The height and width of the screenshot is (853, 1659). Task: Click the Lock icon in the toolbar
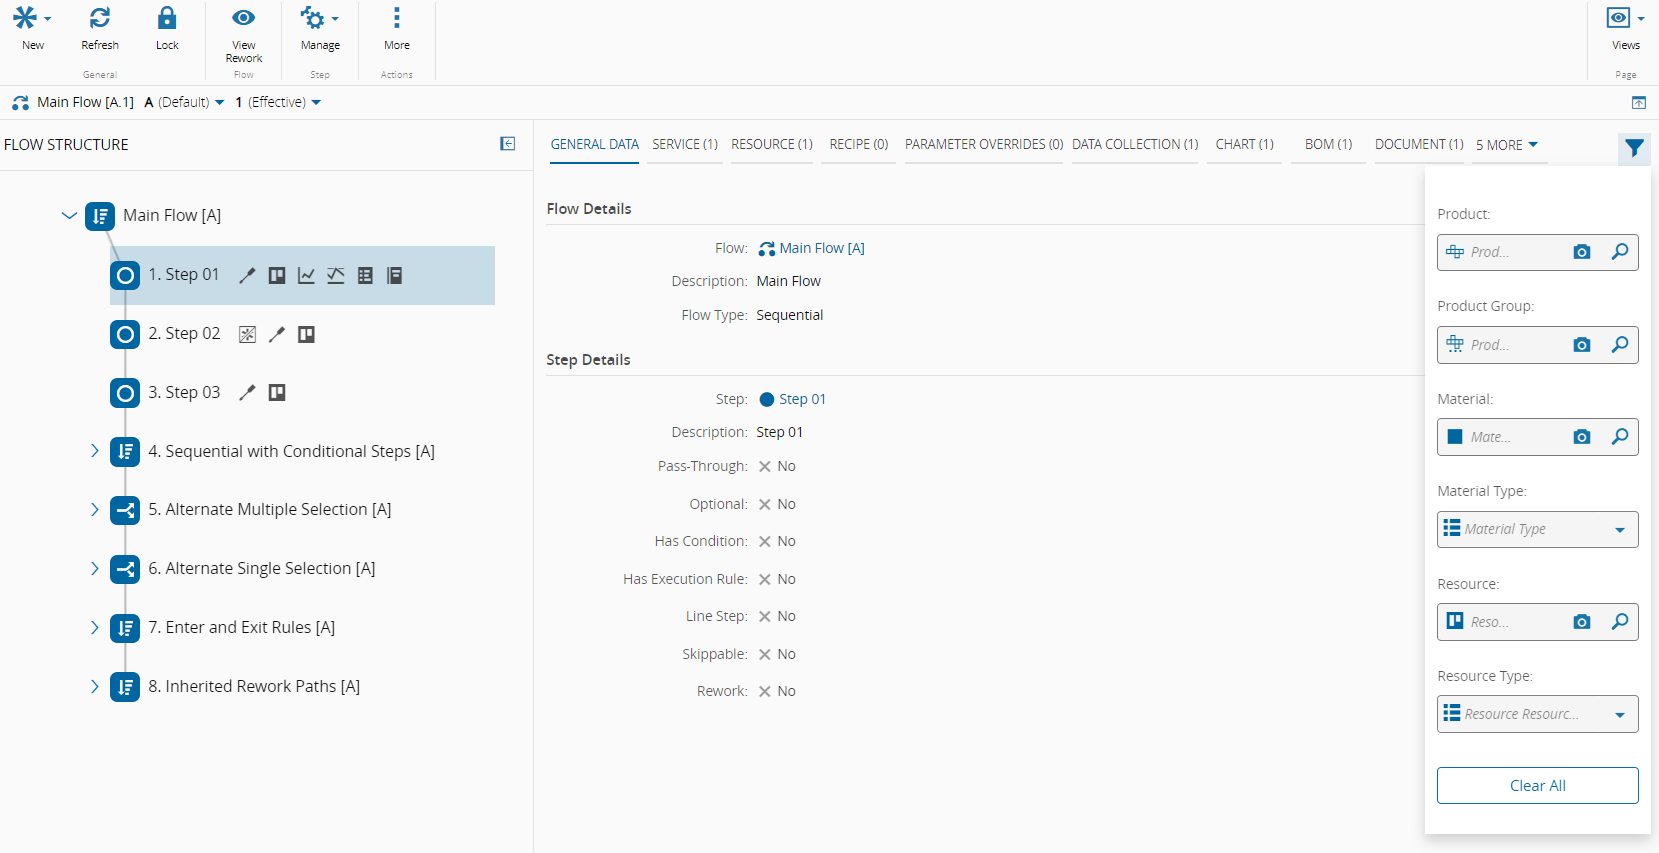[167, 19]
